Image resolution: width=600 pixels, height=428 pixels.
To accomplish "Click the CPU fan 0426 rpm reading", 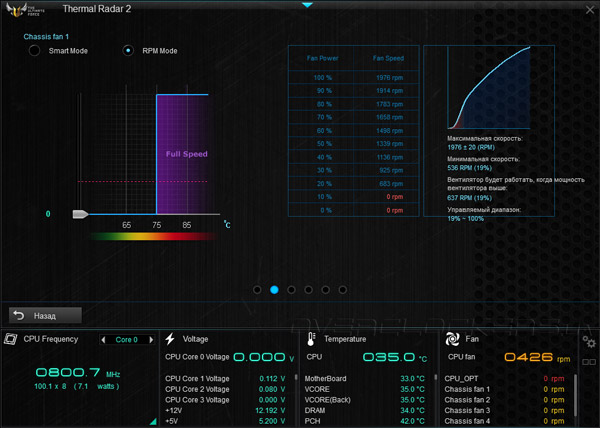I will coord(537,357).
